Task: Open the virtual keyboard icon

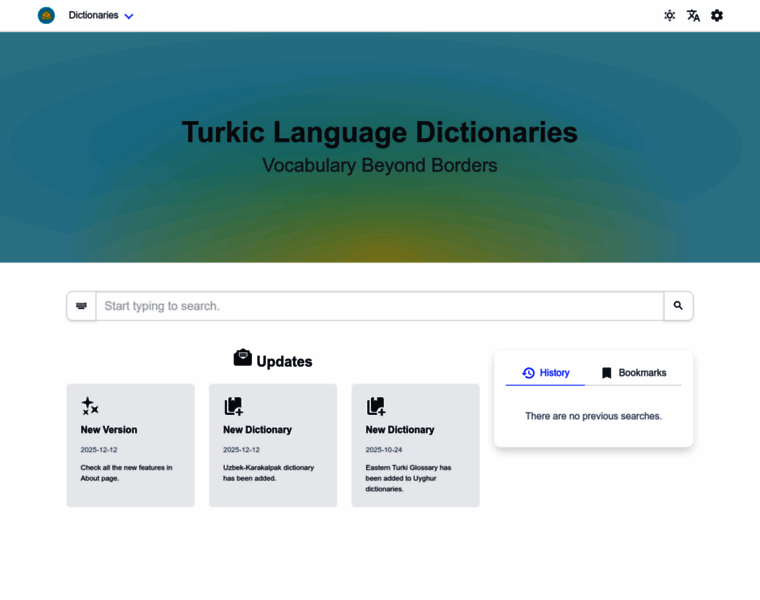Action: tap(81, 306)
